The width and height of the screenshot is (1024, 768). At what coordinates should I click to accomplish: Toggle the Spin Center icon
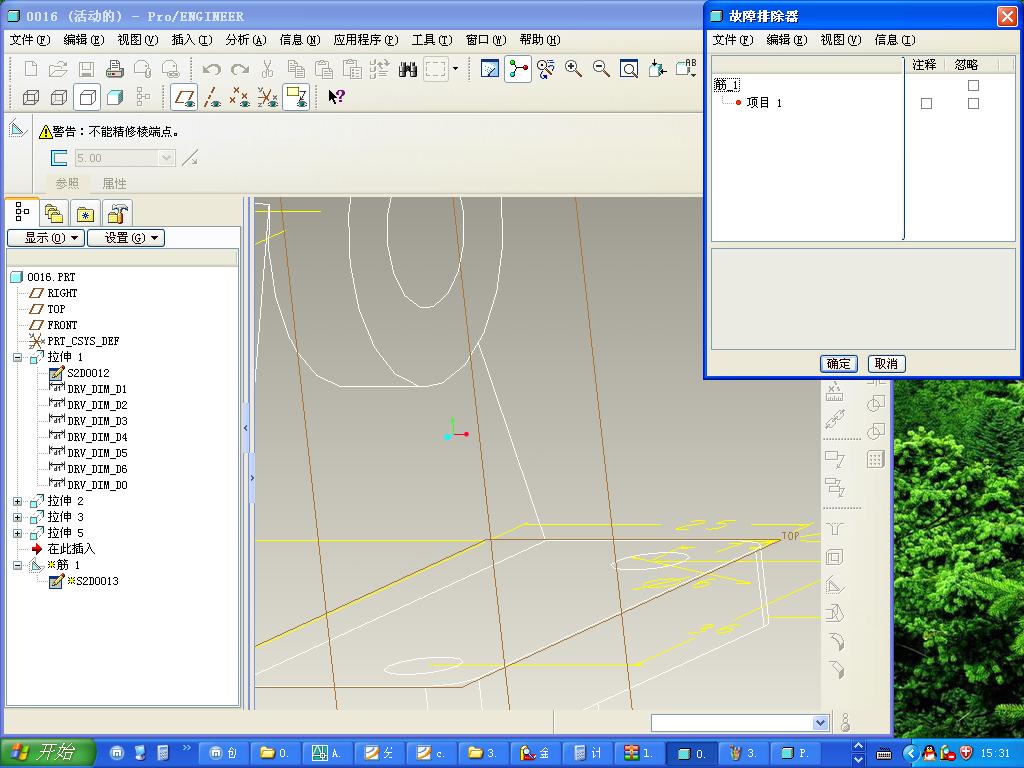pyautogui.click(x=518, y=69)
